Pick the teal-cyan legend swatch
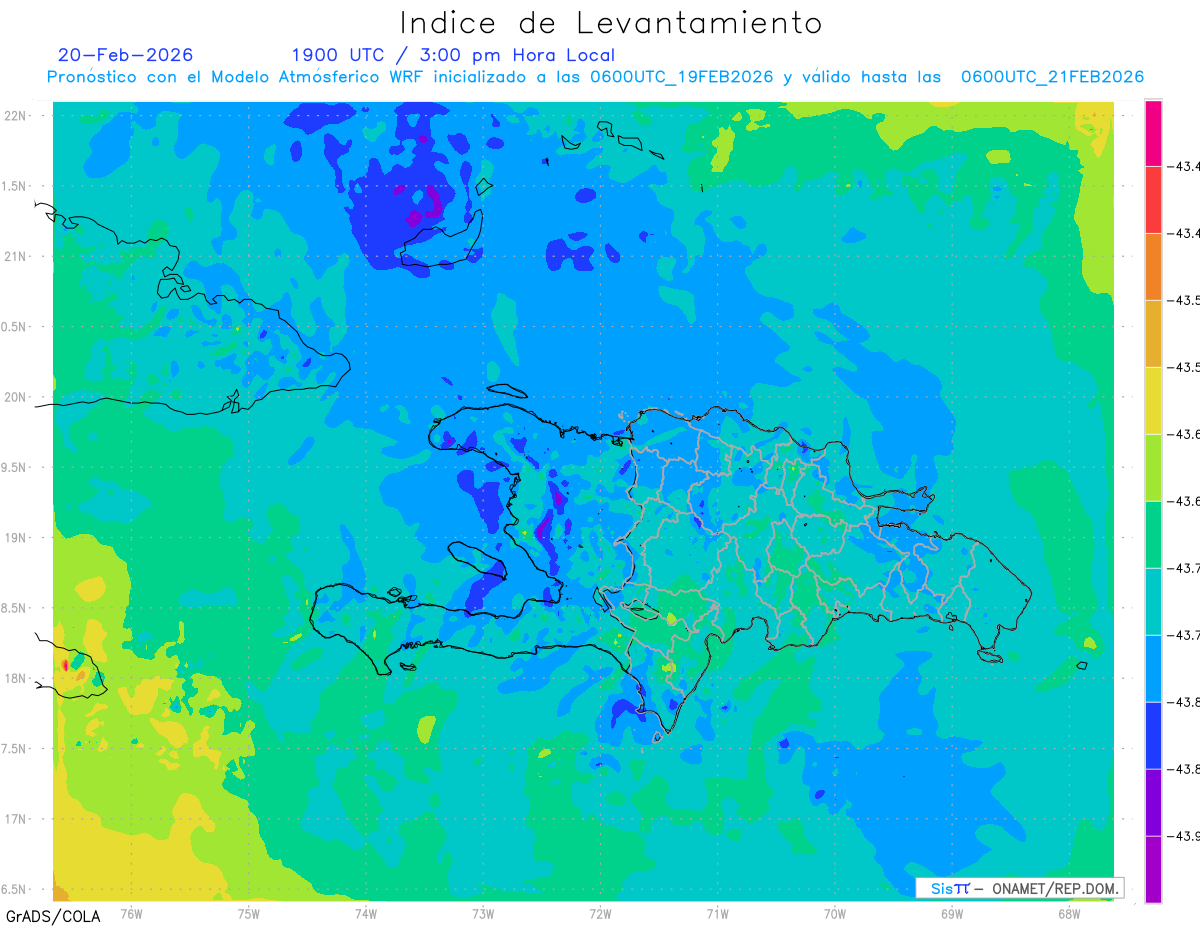The width and height of the screenshot is (1200, 927). click(1153, 602)
